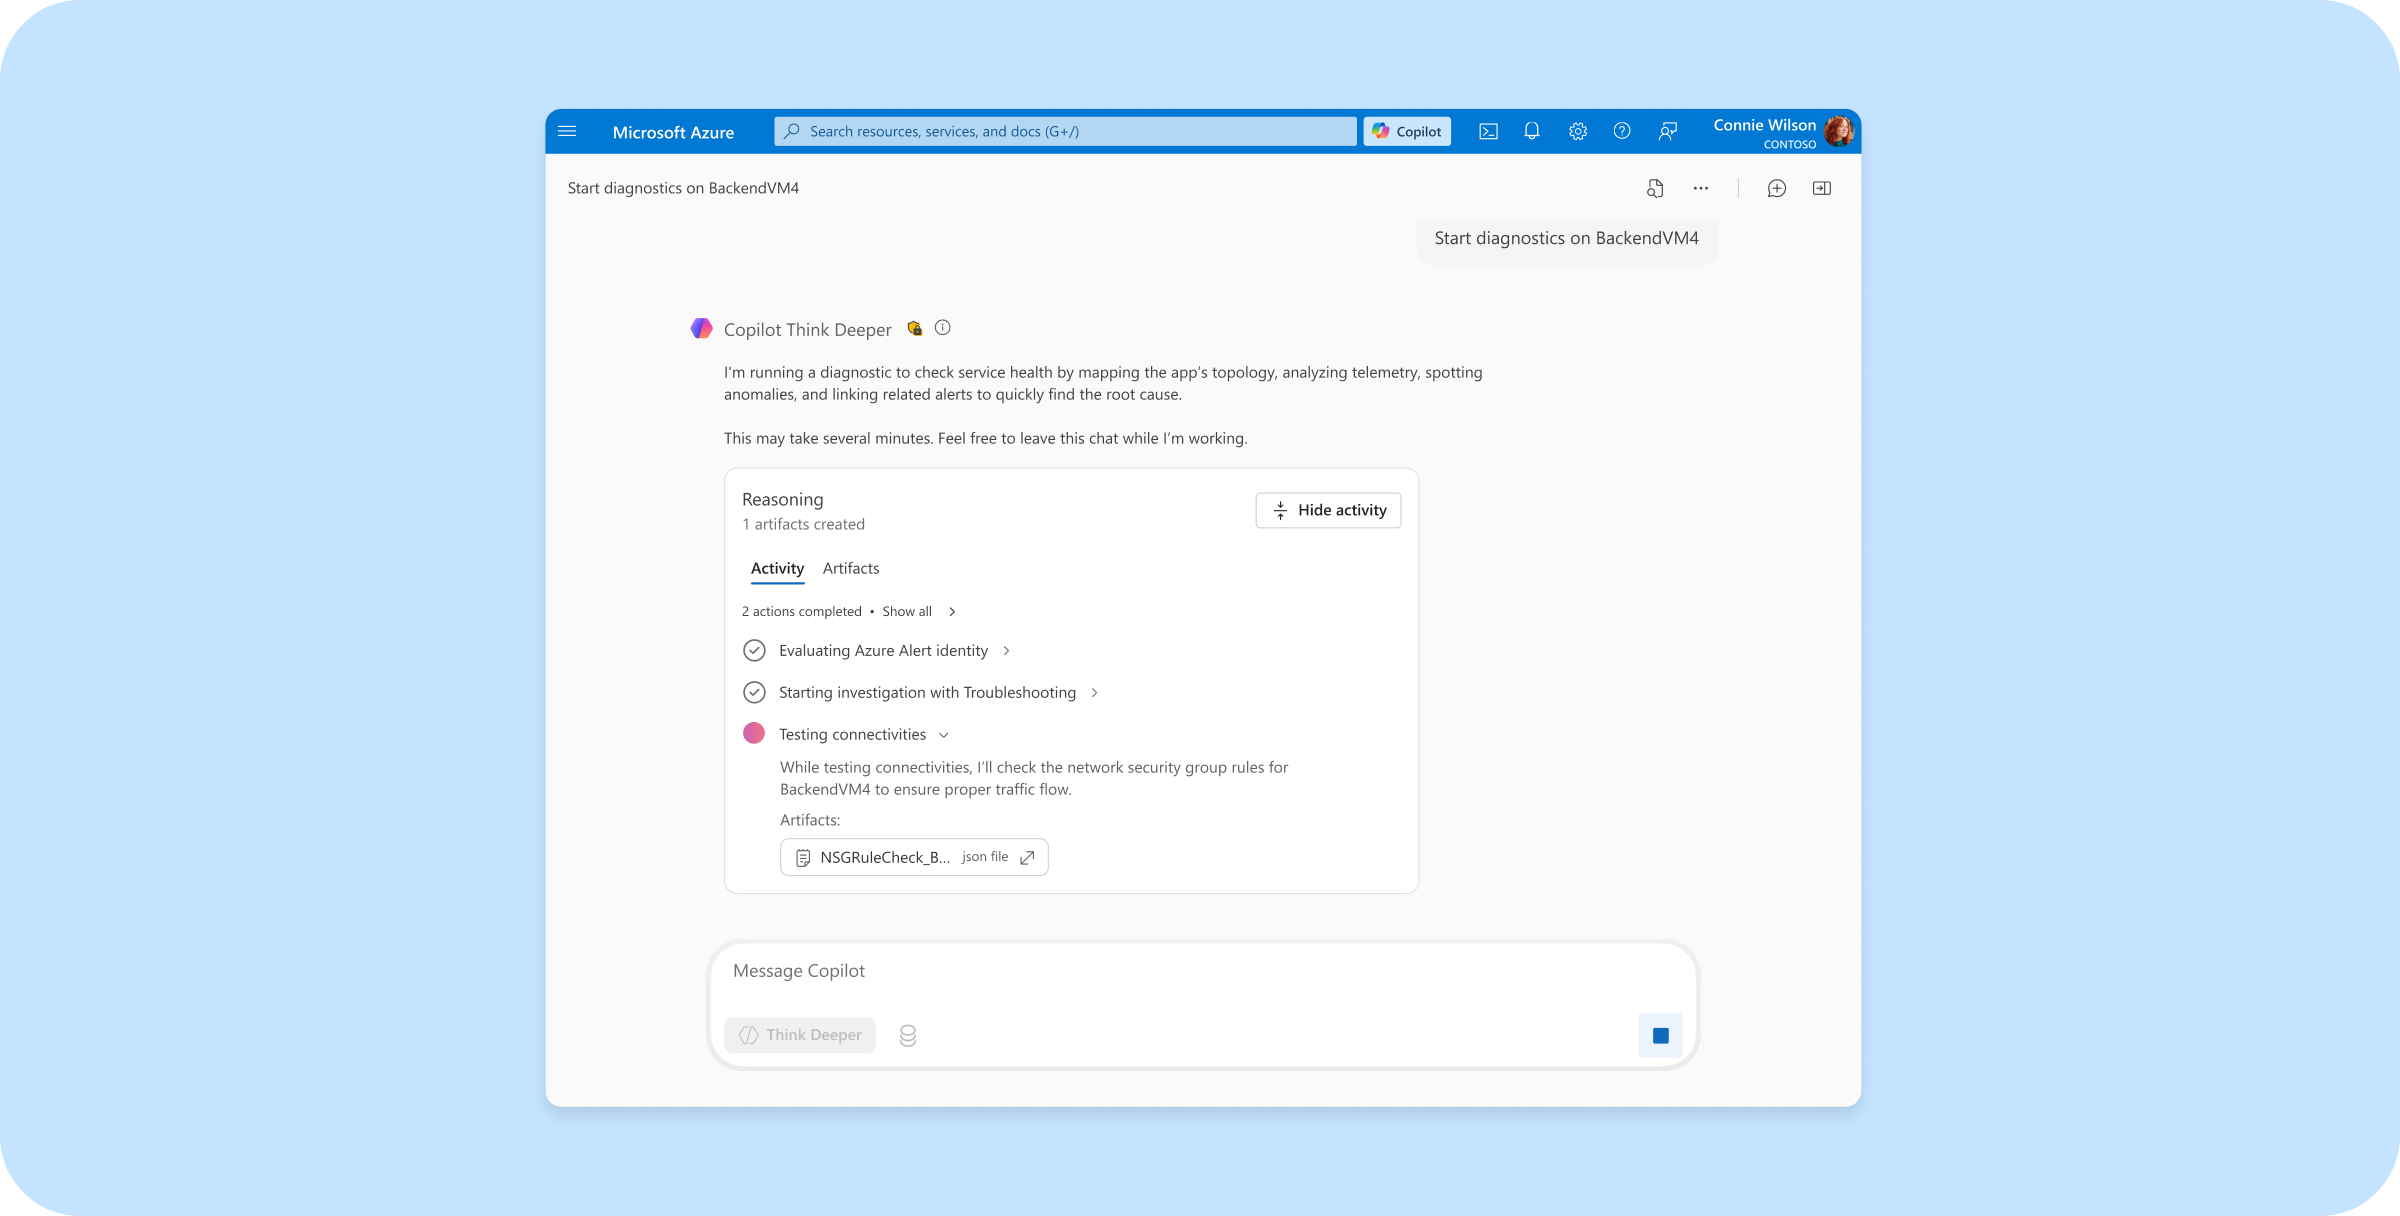The width and height of the screenshot is (2400, 1216).
Task: Click the chat document search icon
Action: pos(1655,188)
